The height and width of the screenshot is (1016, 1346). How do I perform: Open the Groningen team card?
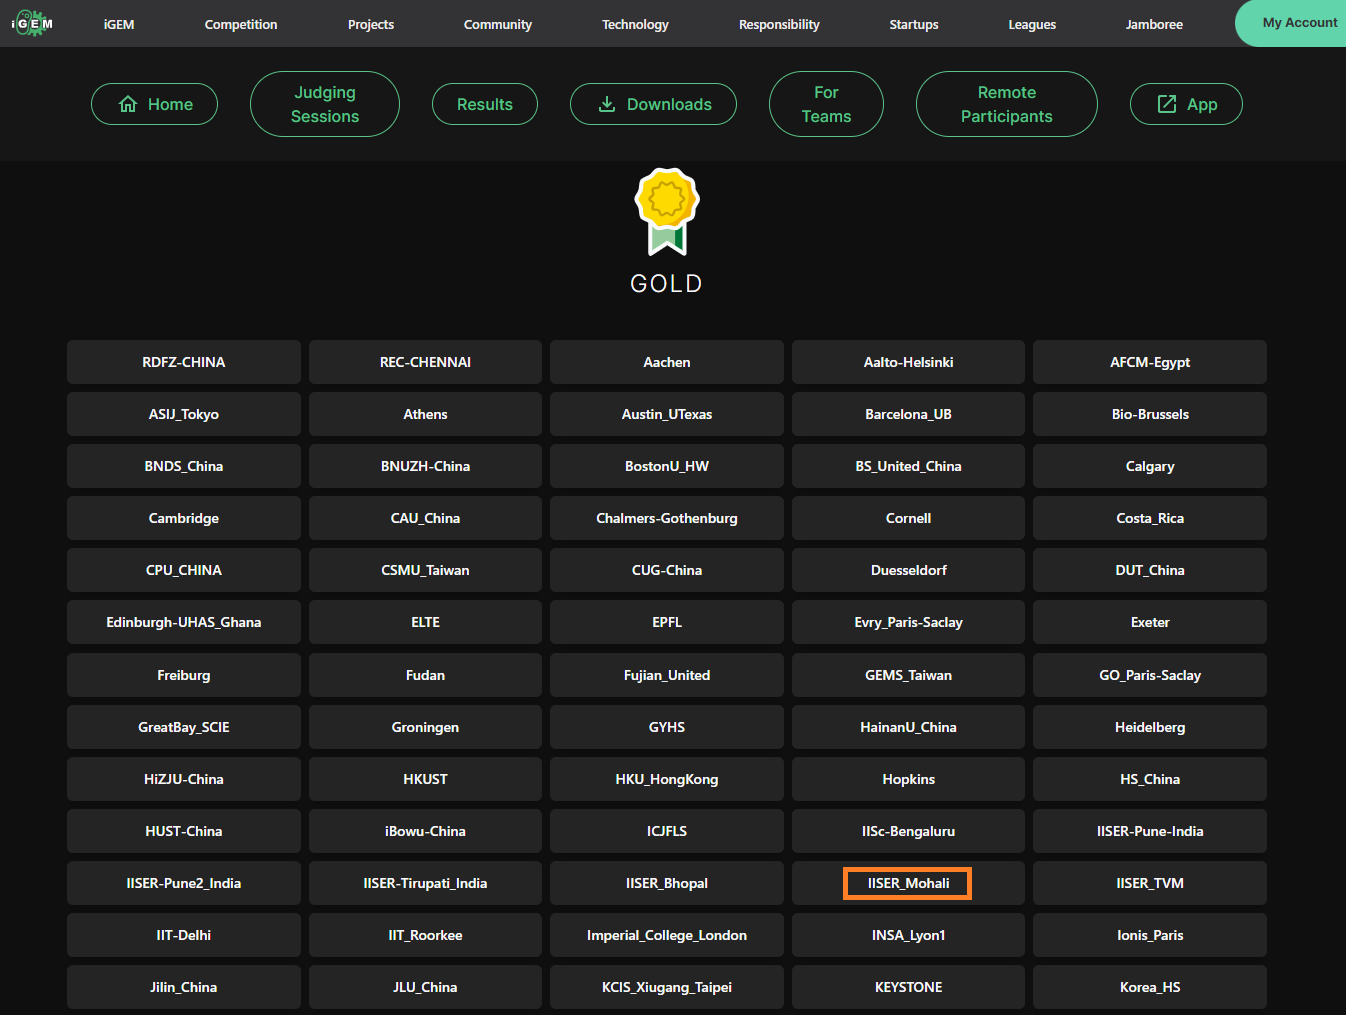tap(425, 727)
